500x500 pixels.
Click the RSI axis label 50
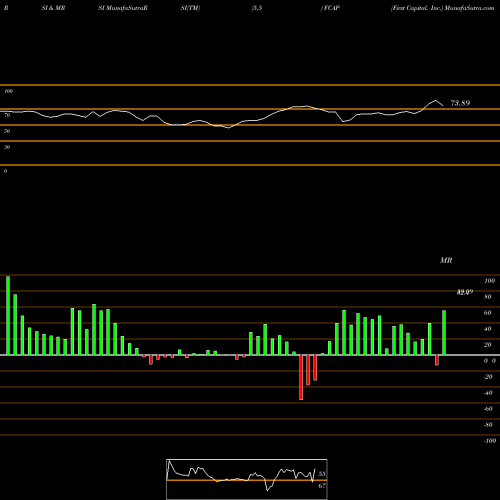coord(7,131)
